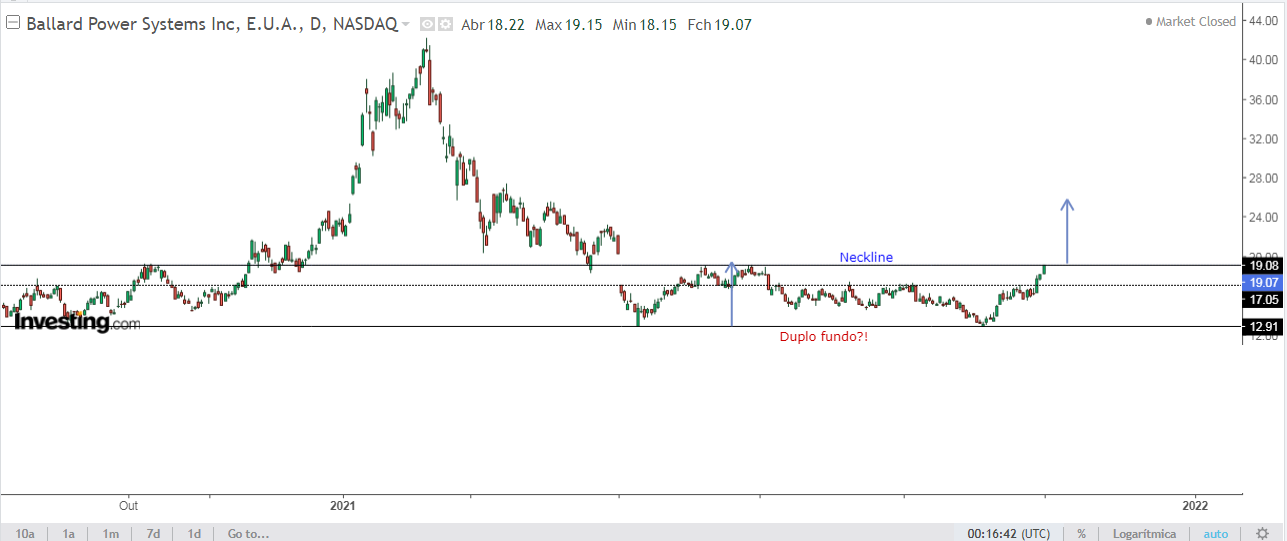Toggle the Logarítmica scale
The height and width of the screenshot is (541, 1287).
[1147, 533]
